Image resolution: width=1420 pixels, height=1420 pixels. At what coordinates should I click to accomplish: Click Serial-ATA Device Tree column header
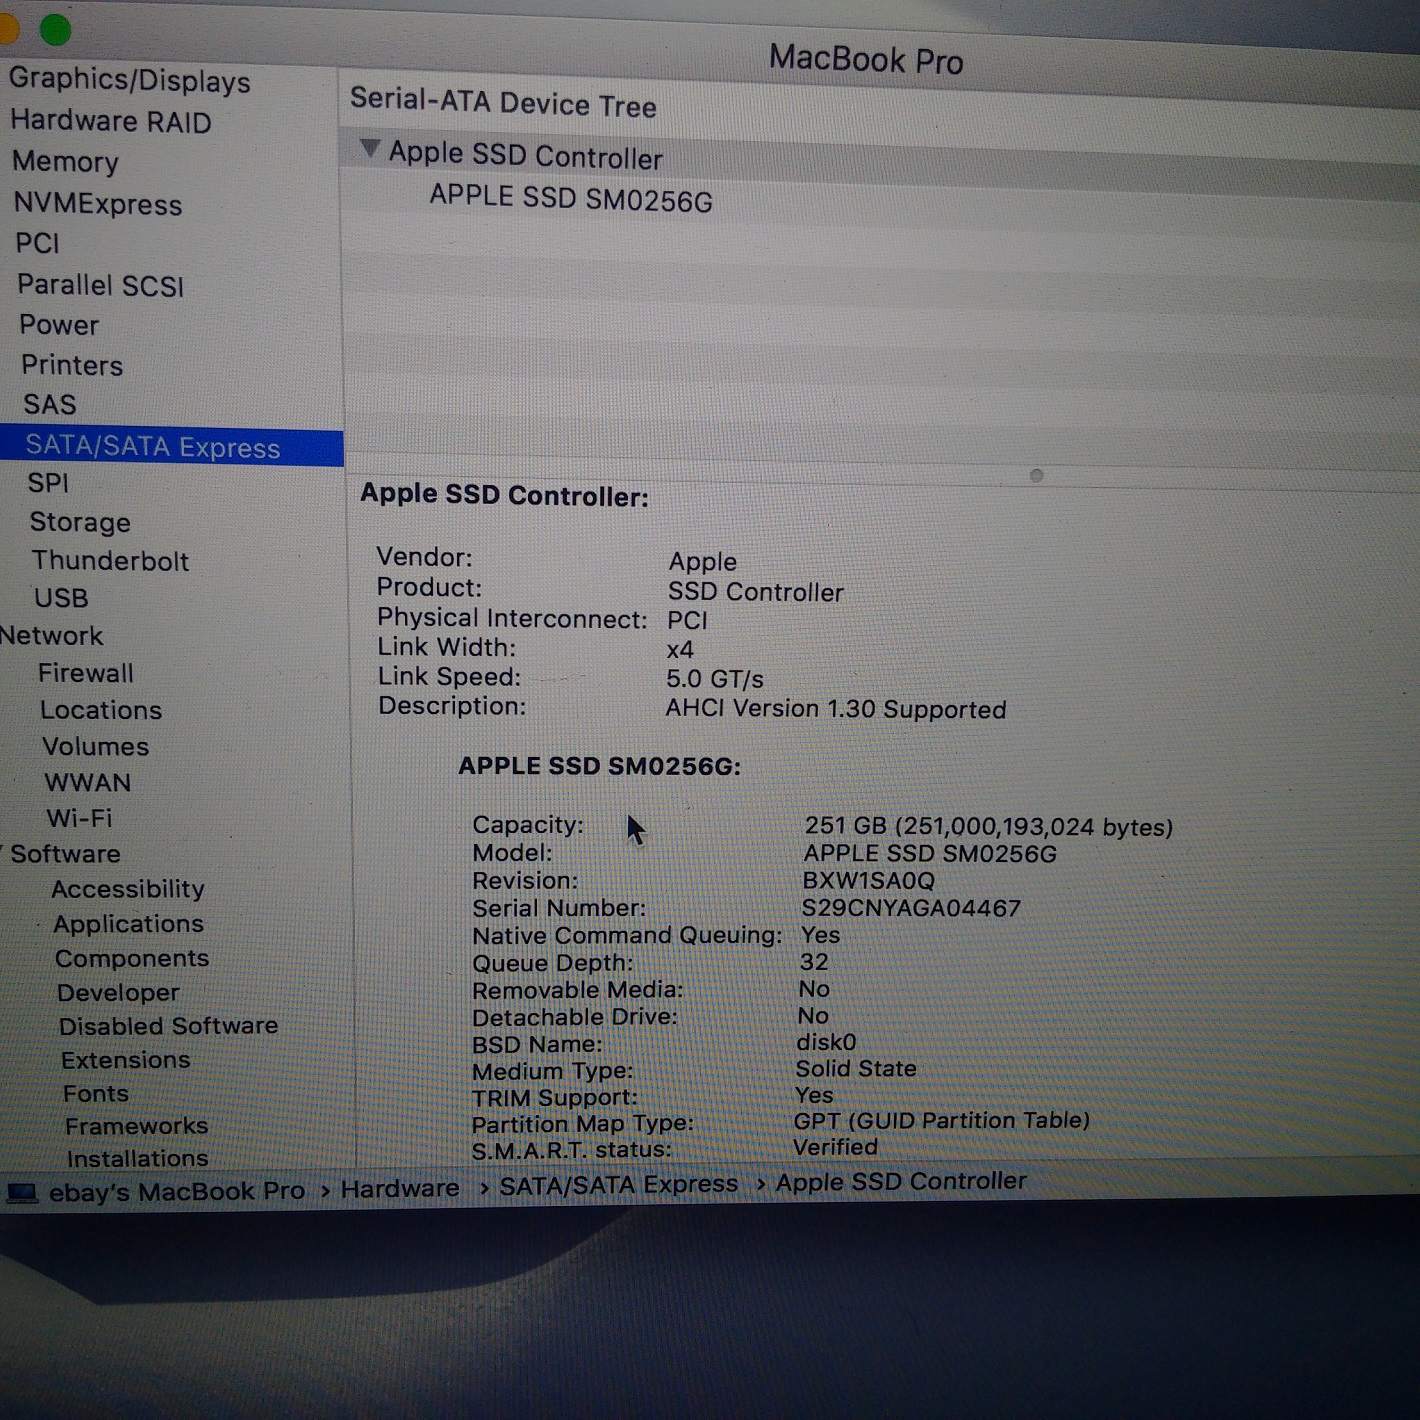tap(503, 102)
